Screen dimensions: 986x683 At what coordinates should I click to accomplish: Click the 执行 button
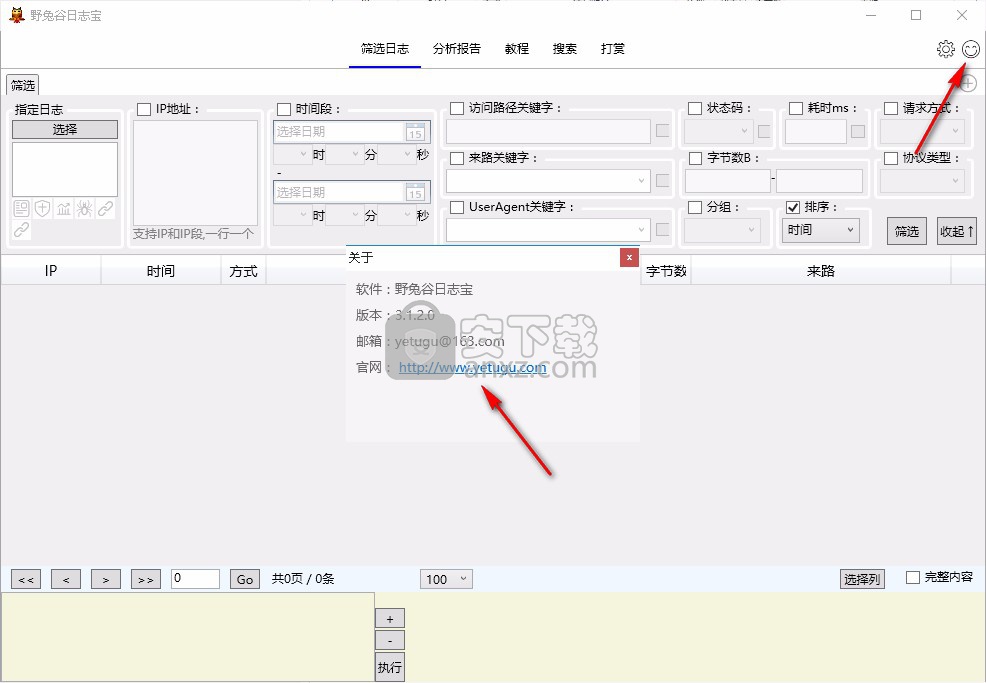390,667
